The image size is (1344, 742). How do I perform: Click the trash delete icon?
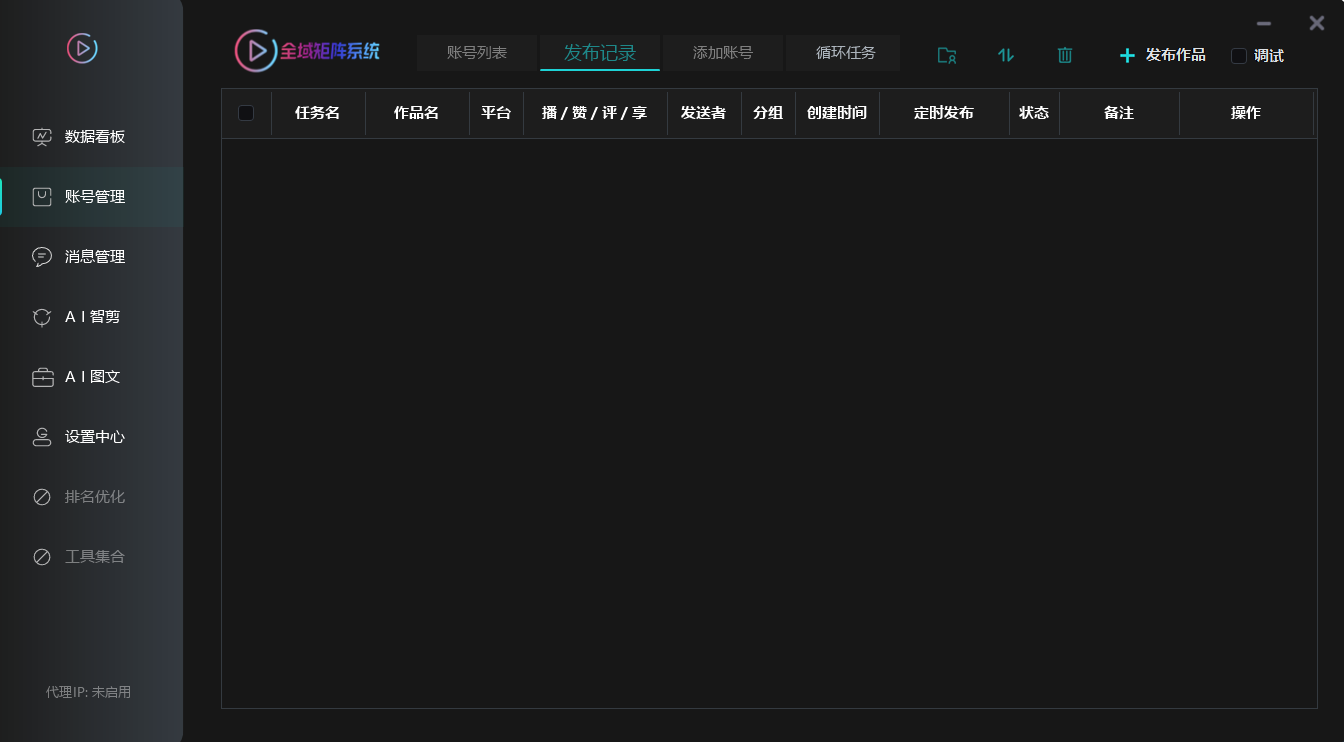coord(1065,56)
